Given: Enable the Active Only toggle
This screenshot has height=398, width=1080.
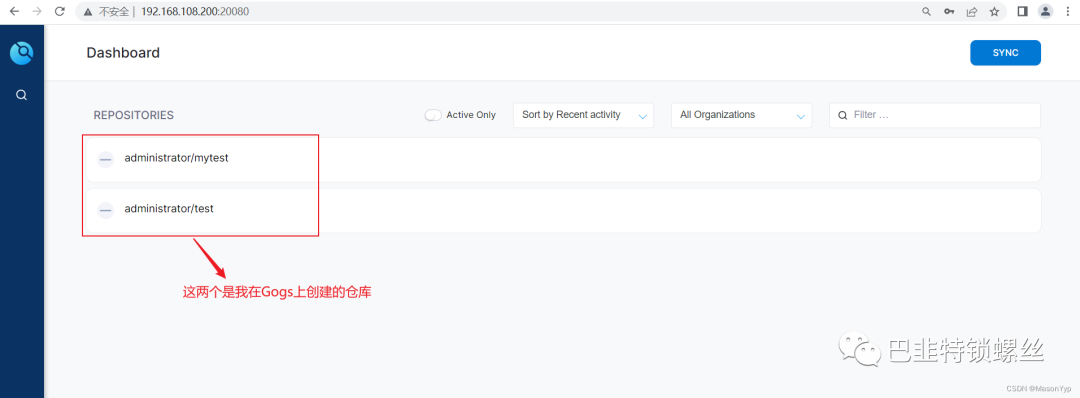Looking at the screenshot, I should 433,115.
